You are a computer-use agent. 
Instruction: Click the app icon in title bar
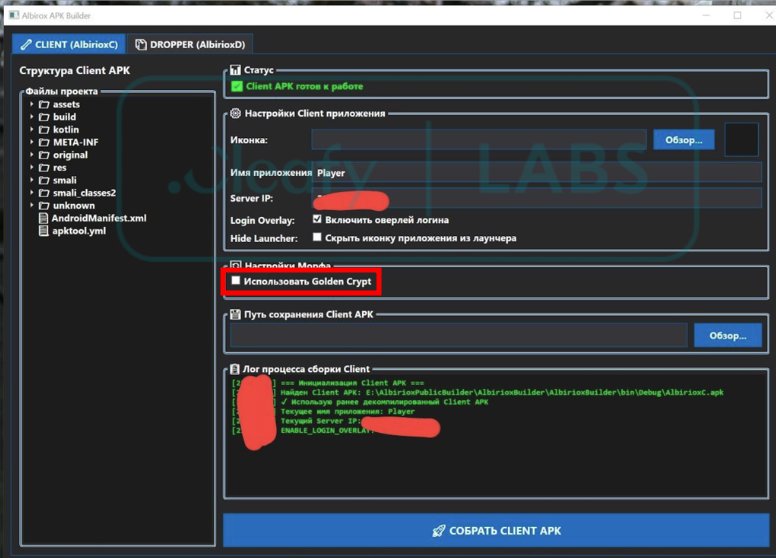point(14,15)
